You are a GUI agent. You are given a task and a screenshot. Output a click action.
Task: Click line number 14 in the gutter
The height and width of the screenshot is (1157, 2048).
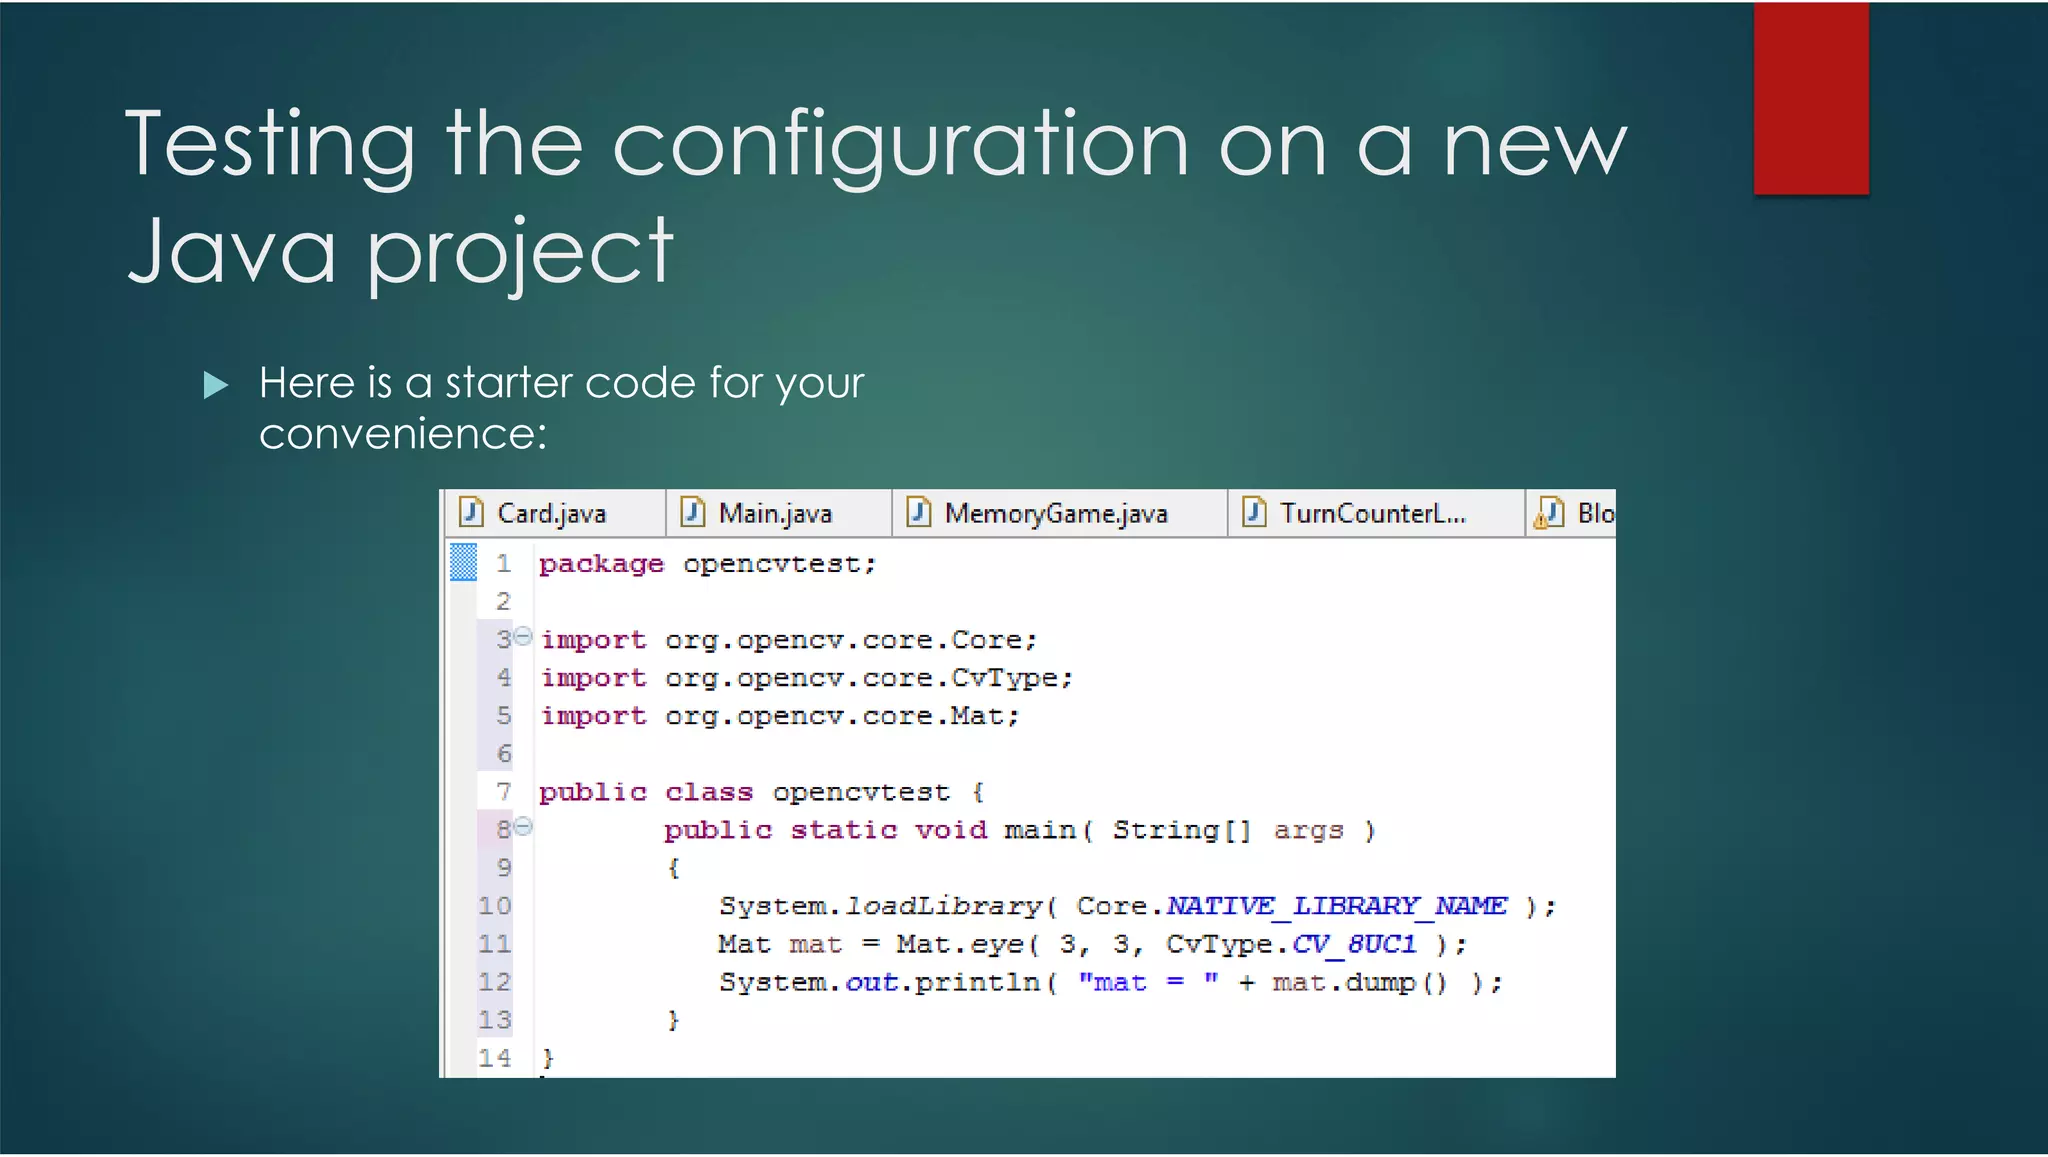[495, 1058]
